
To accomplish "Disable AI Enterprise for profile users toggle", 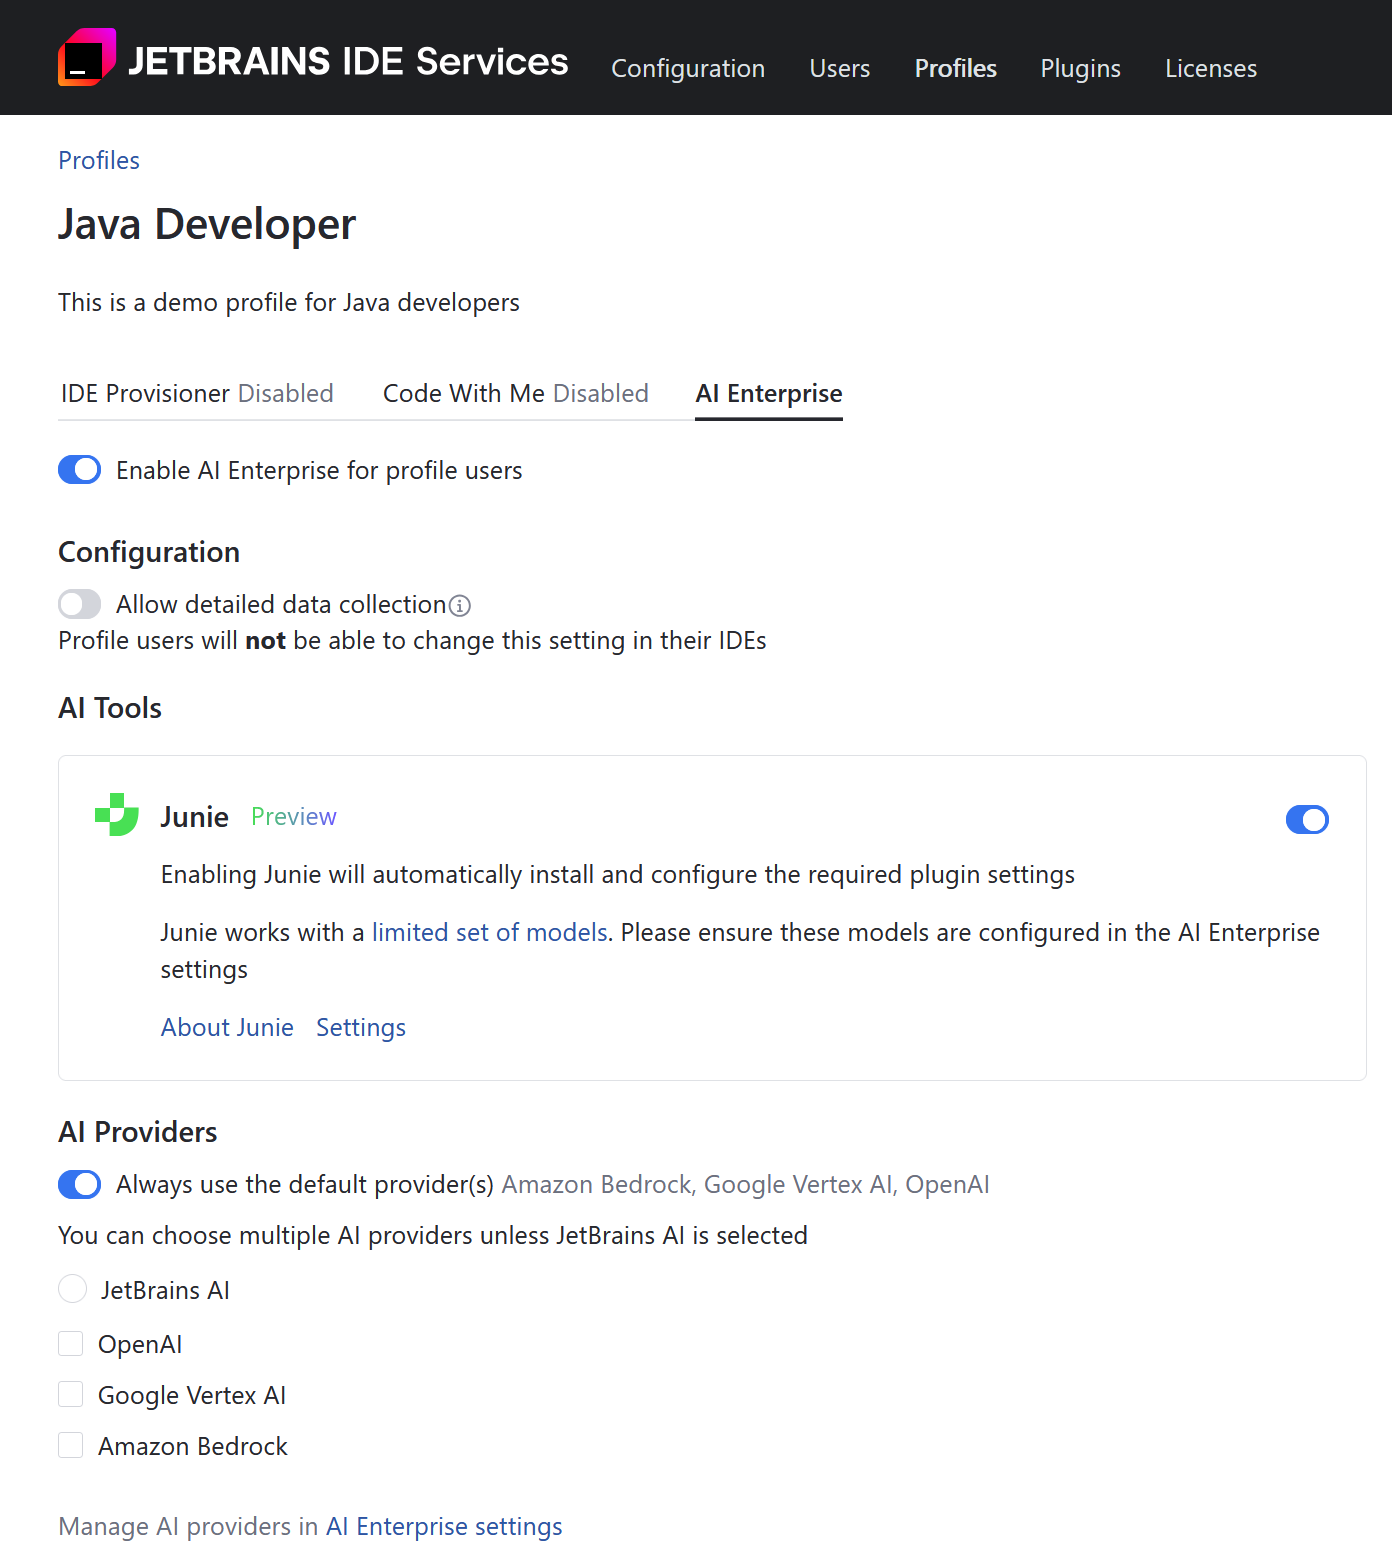I will tap(80, 470).
